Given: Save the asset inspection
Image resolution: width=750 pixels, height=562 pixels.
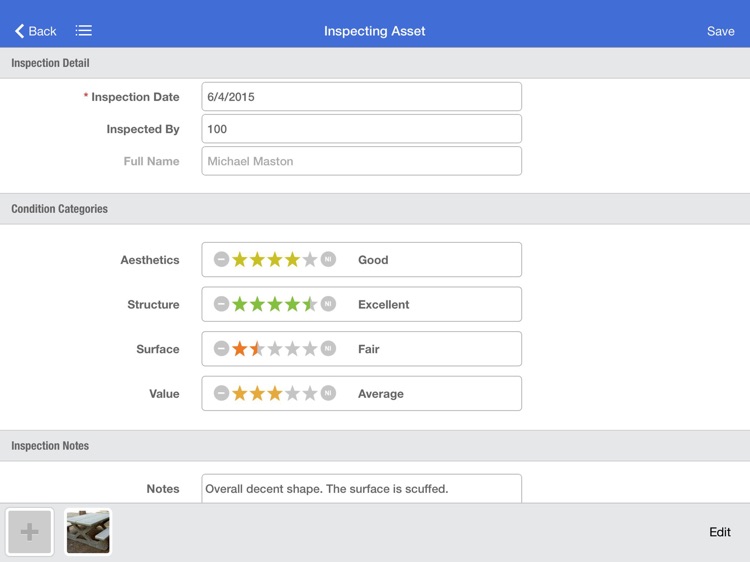Looking at the screenshot, I should (x=720, y=31).
